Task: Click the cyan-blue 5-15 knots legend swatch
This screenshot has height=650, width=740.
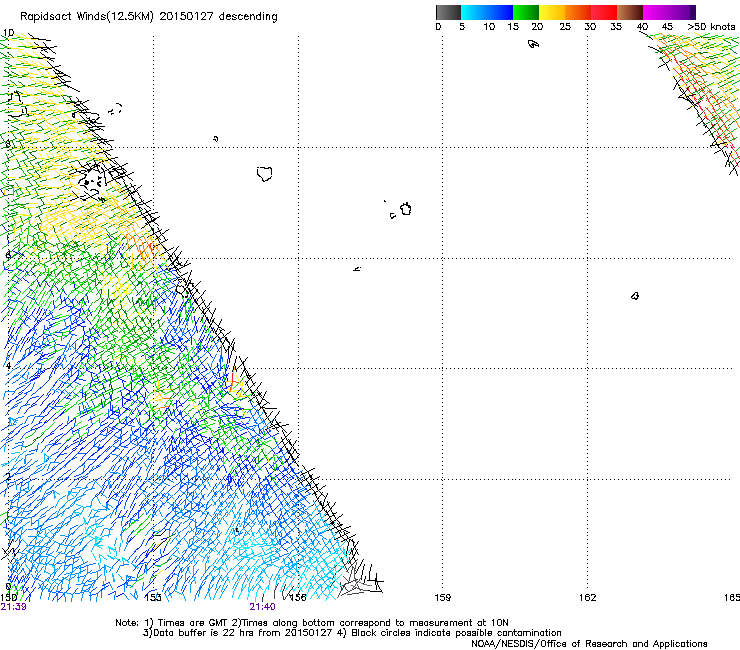Action: 487,12
